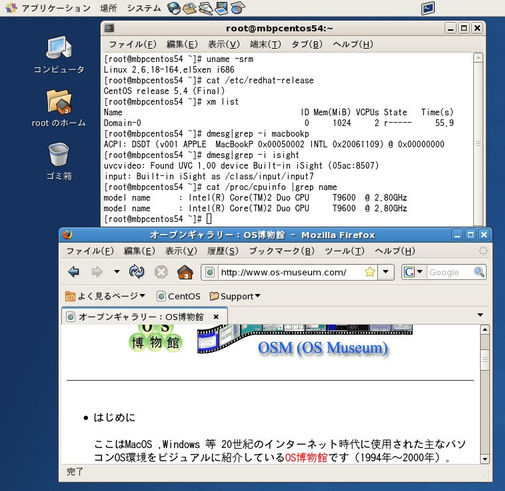
Task: Open the 場所 panel menu
Action: tap(109, 8)
